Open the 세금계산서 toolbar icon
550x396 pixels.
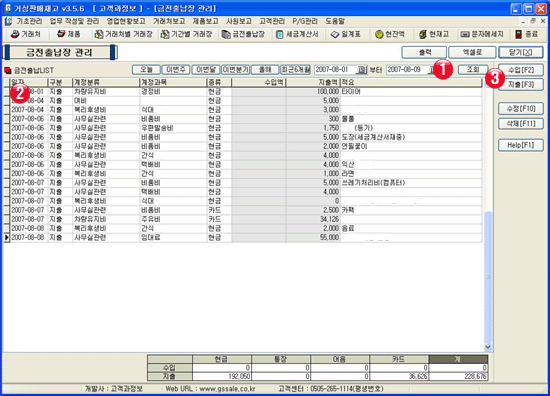tap(297, 34)
